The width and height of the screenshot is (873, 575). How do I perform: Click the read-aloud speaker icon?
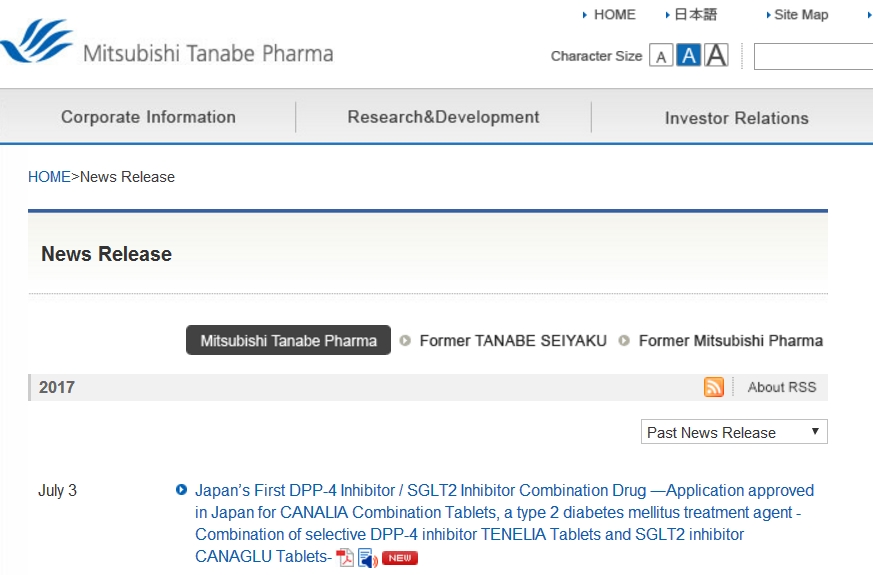pyautogui.click(x=367, y=558)
